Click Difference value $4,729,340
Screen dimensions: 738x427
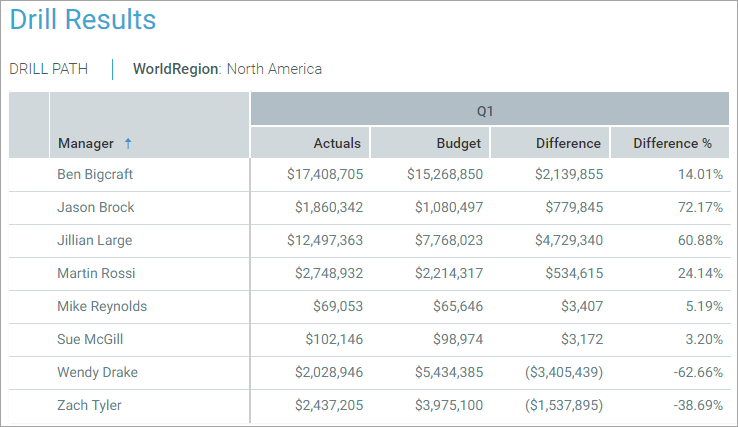tap(569, 240)
